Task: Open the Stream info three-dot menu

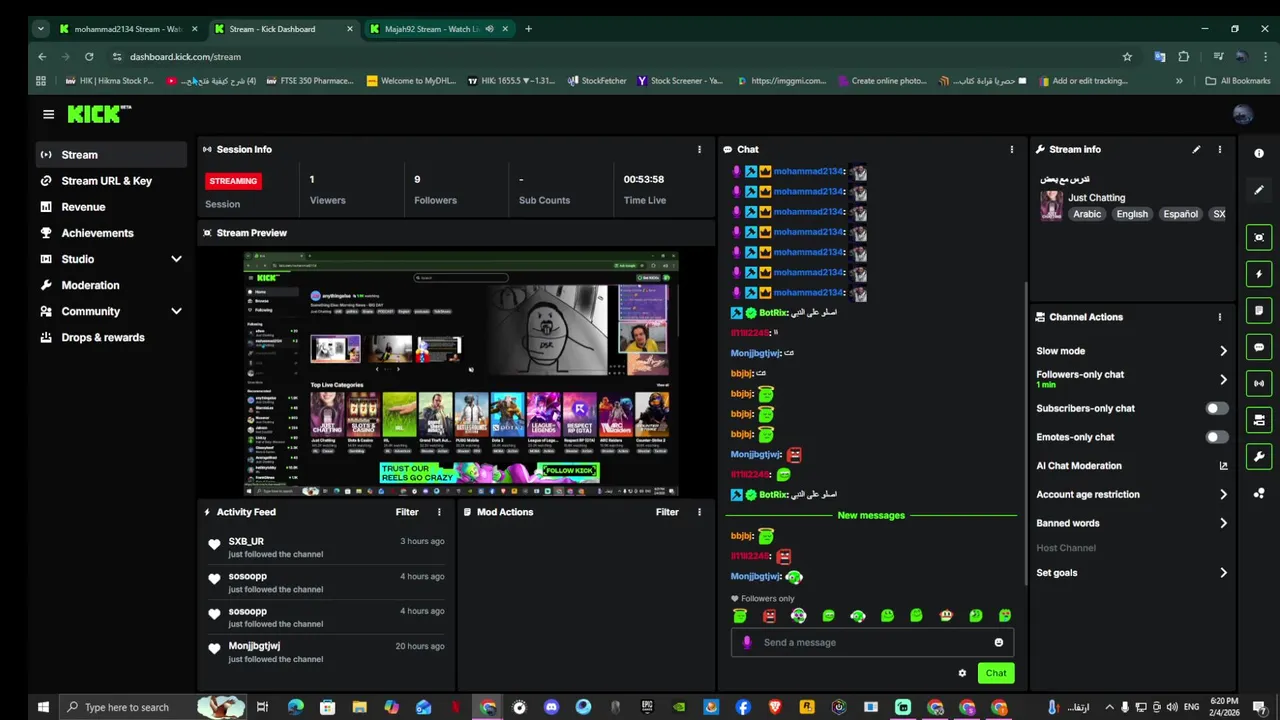Action: (x=1219, y=149)
